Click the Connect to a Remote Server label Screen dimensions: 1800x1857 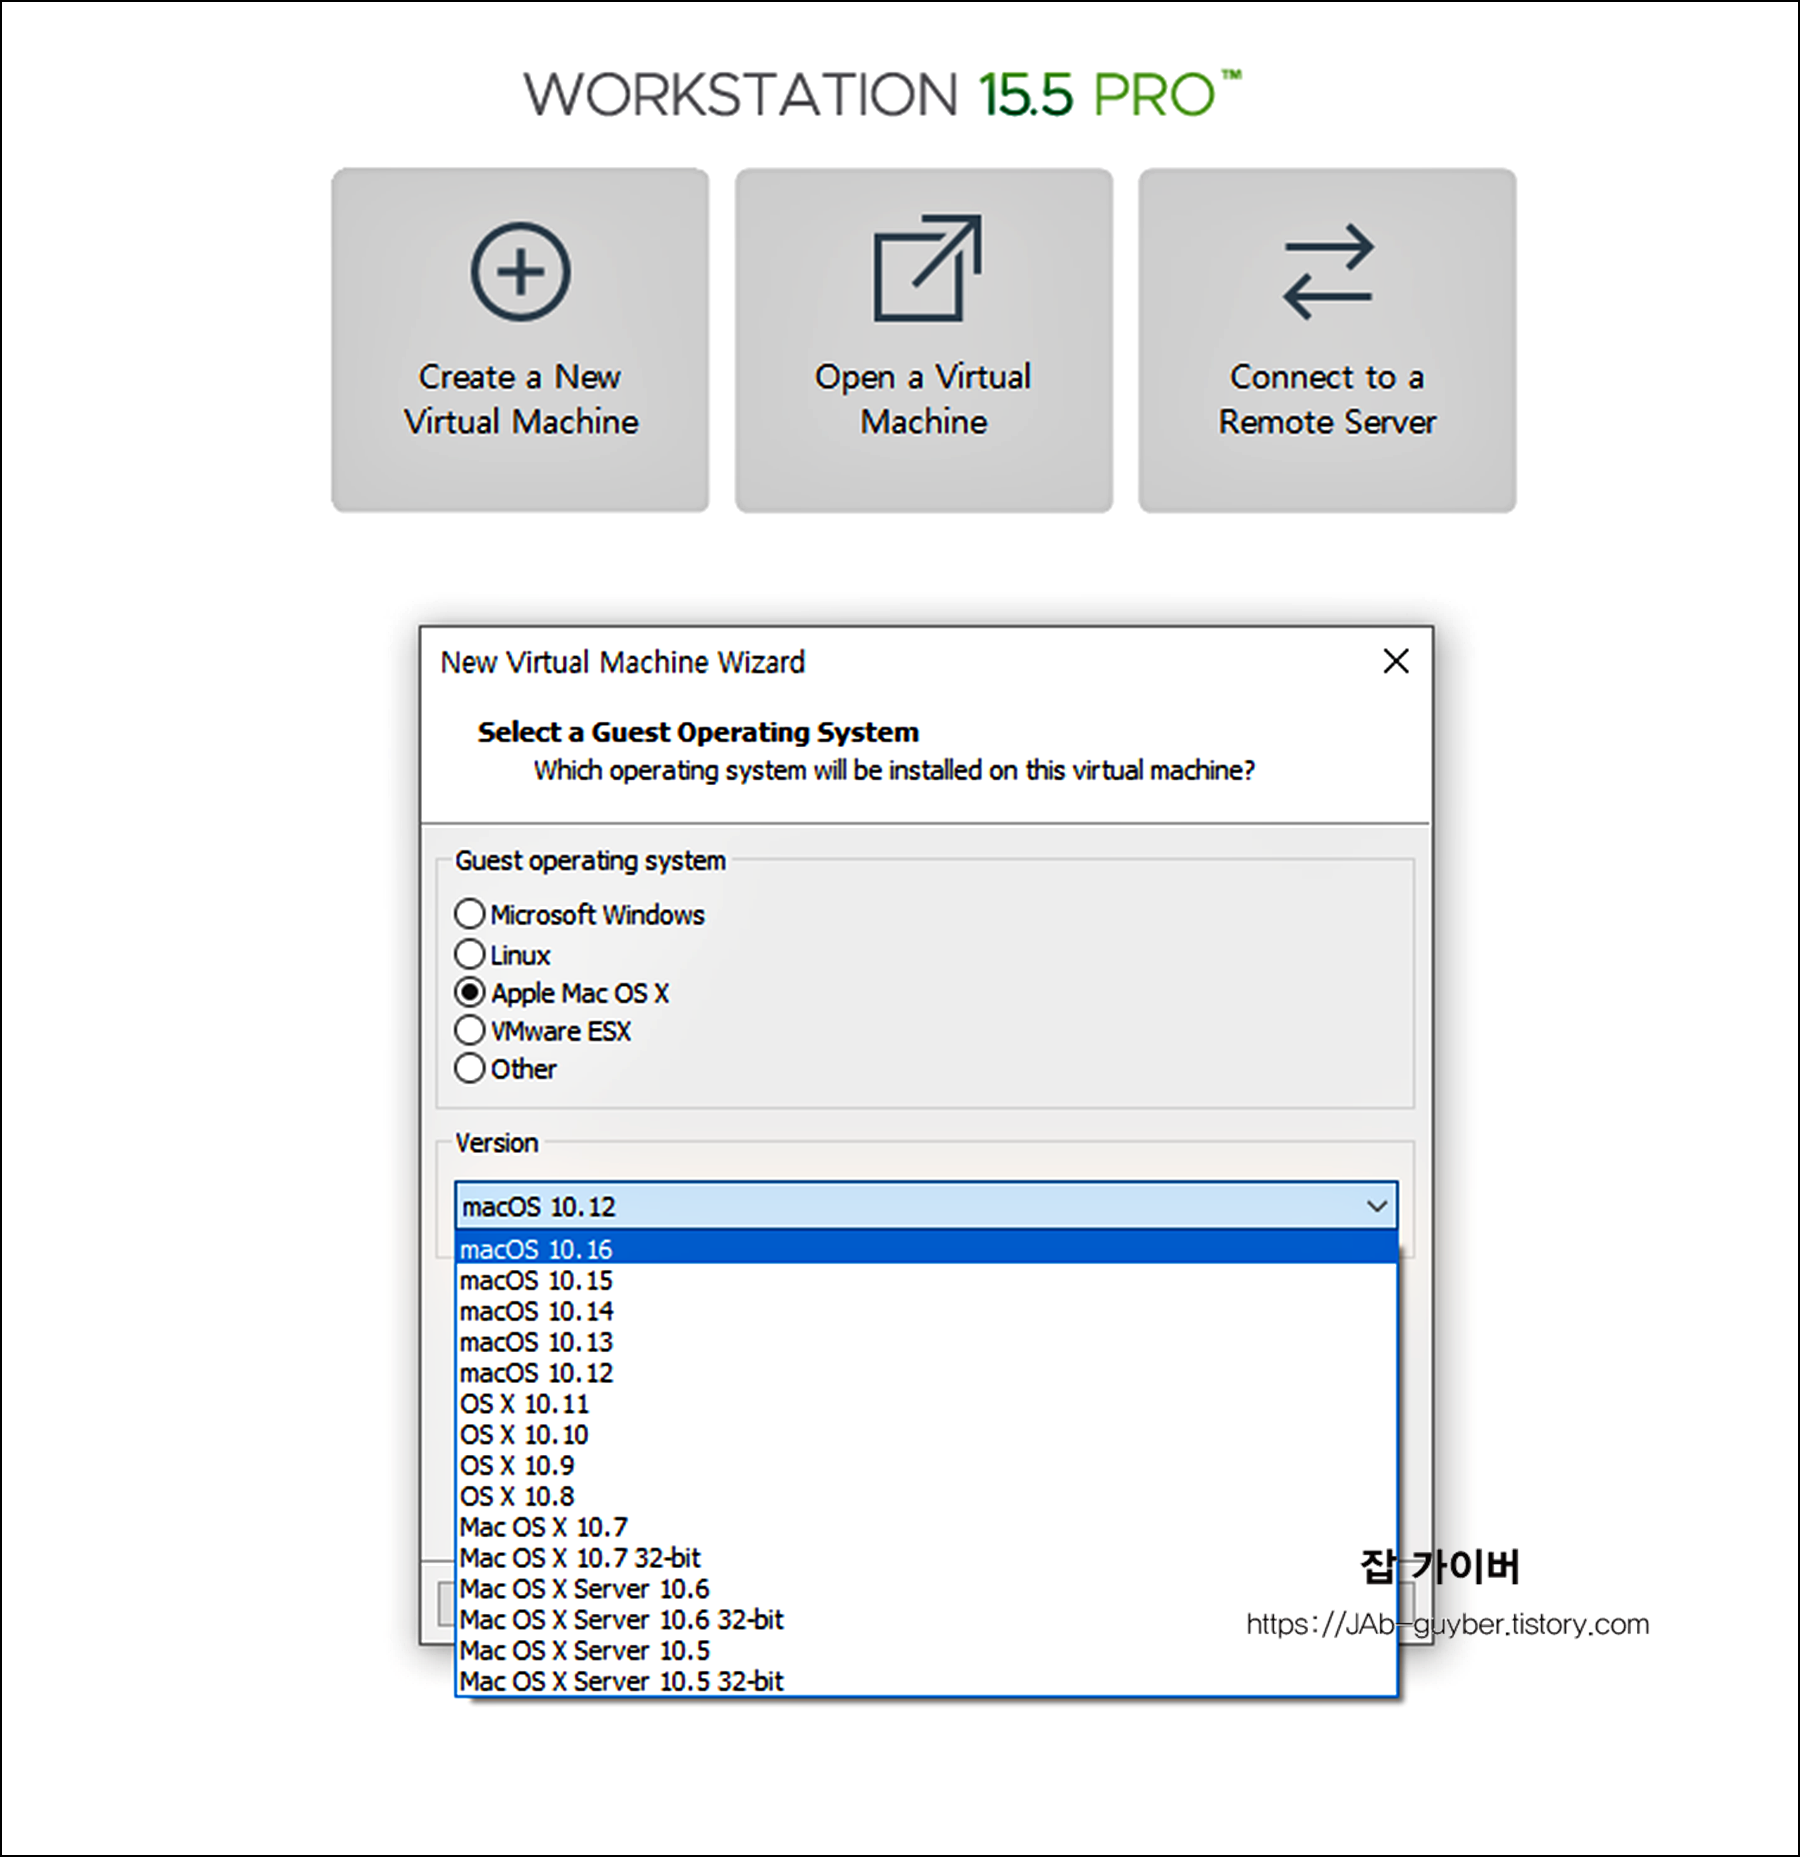pyautogui.click(x=1327, y=399)
